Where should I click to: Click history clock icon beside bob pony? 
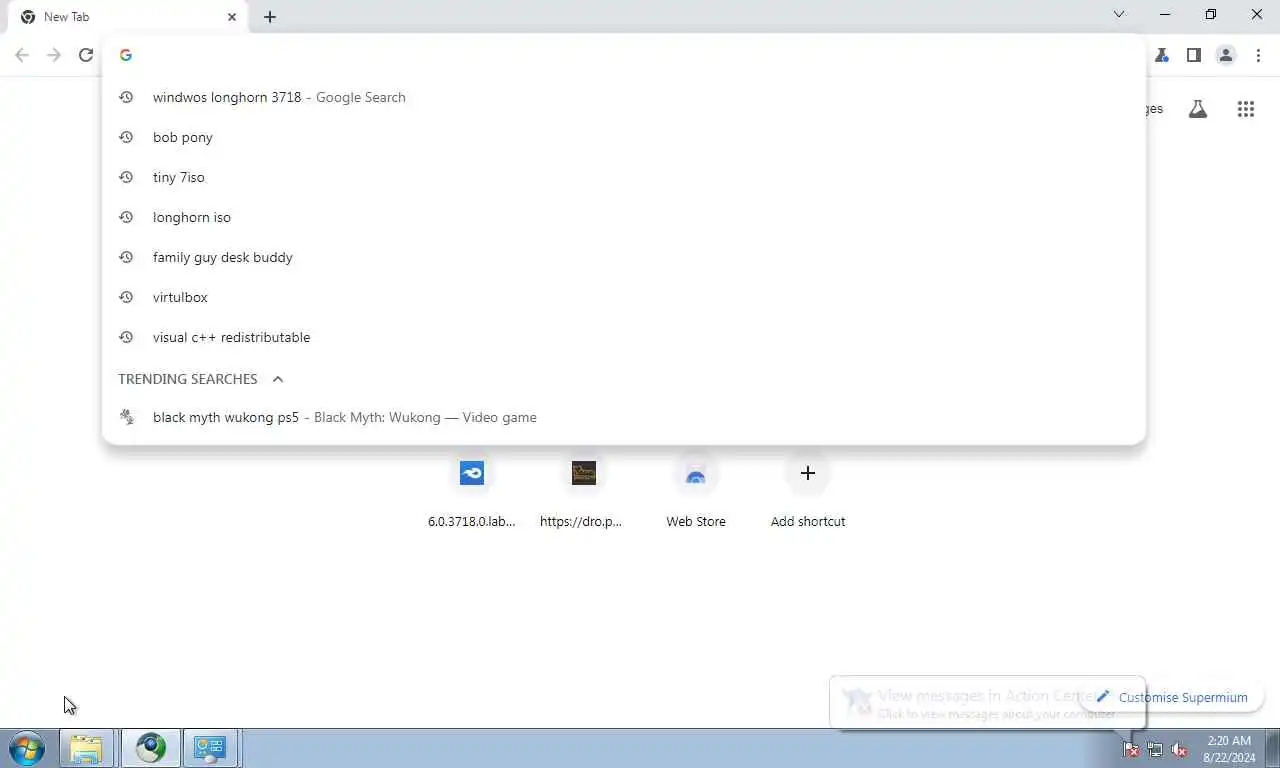pos(126,137)
